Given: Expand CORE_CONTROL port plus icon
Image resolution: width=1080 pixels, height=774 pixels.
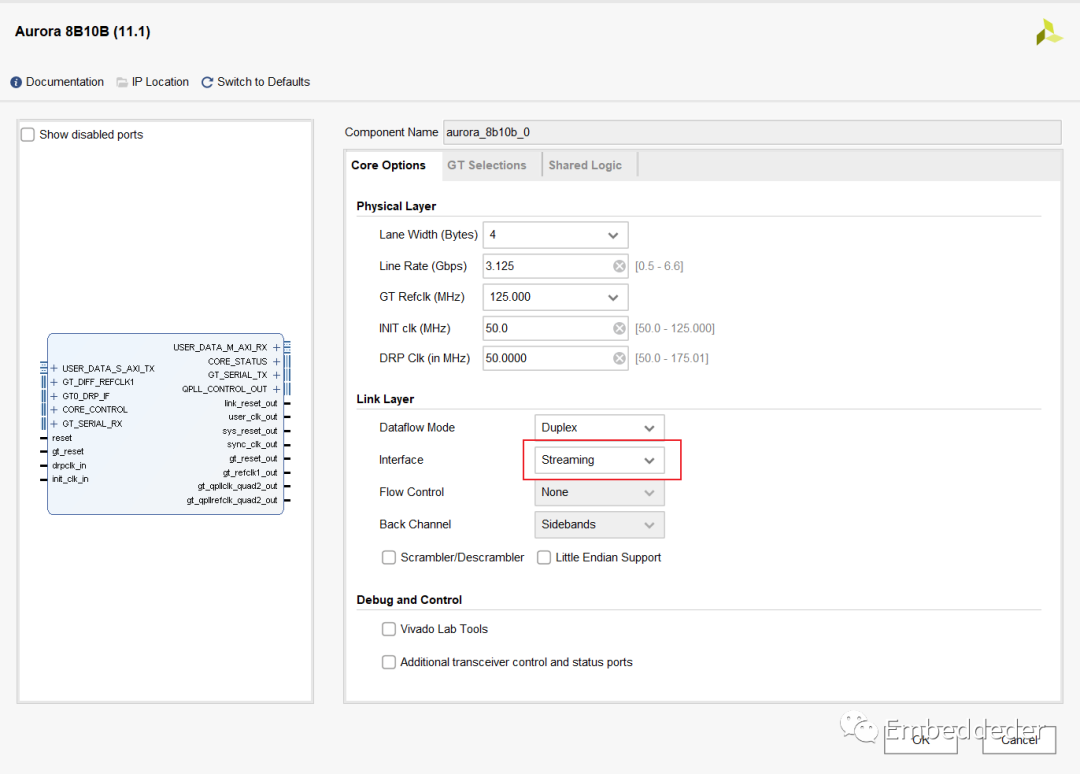Looking at the screenshot, I should 54,410.
